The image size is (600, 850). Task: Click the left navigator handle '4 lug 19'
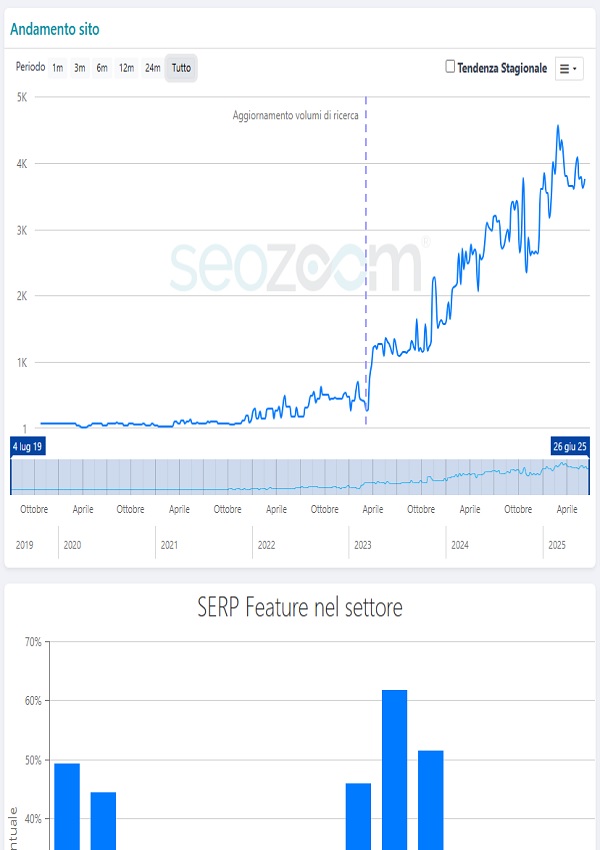pyautogui.click(x=28, y=446)
